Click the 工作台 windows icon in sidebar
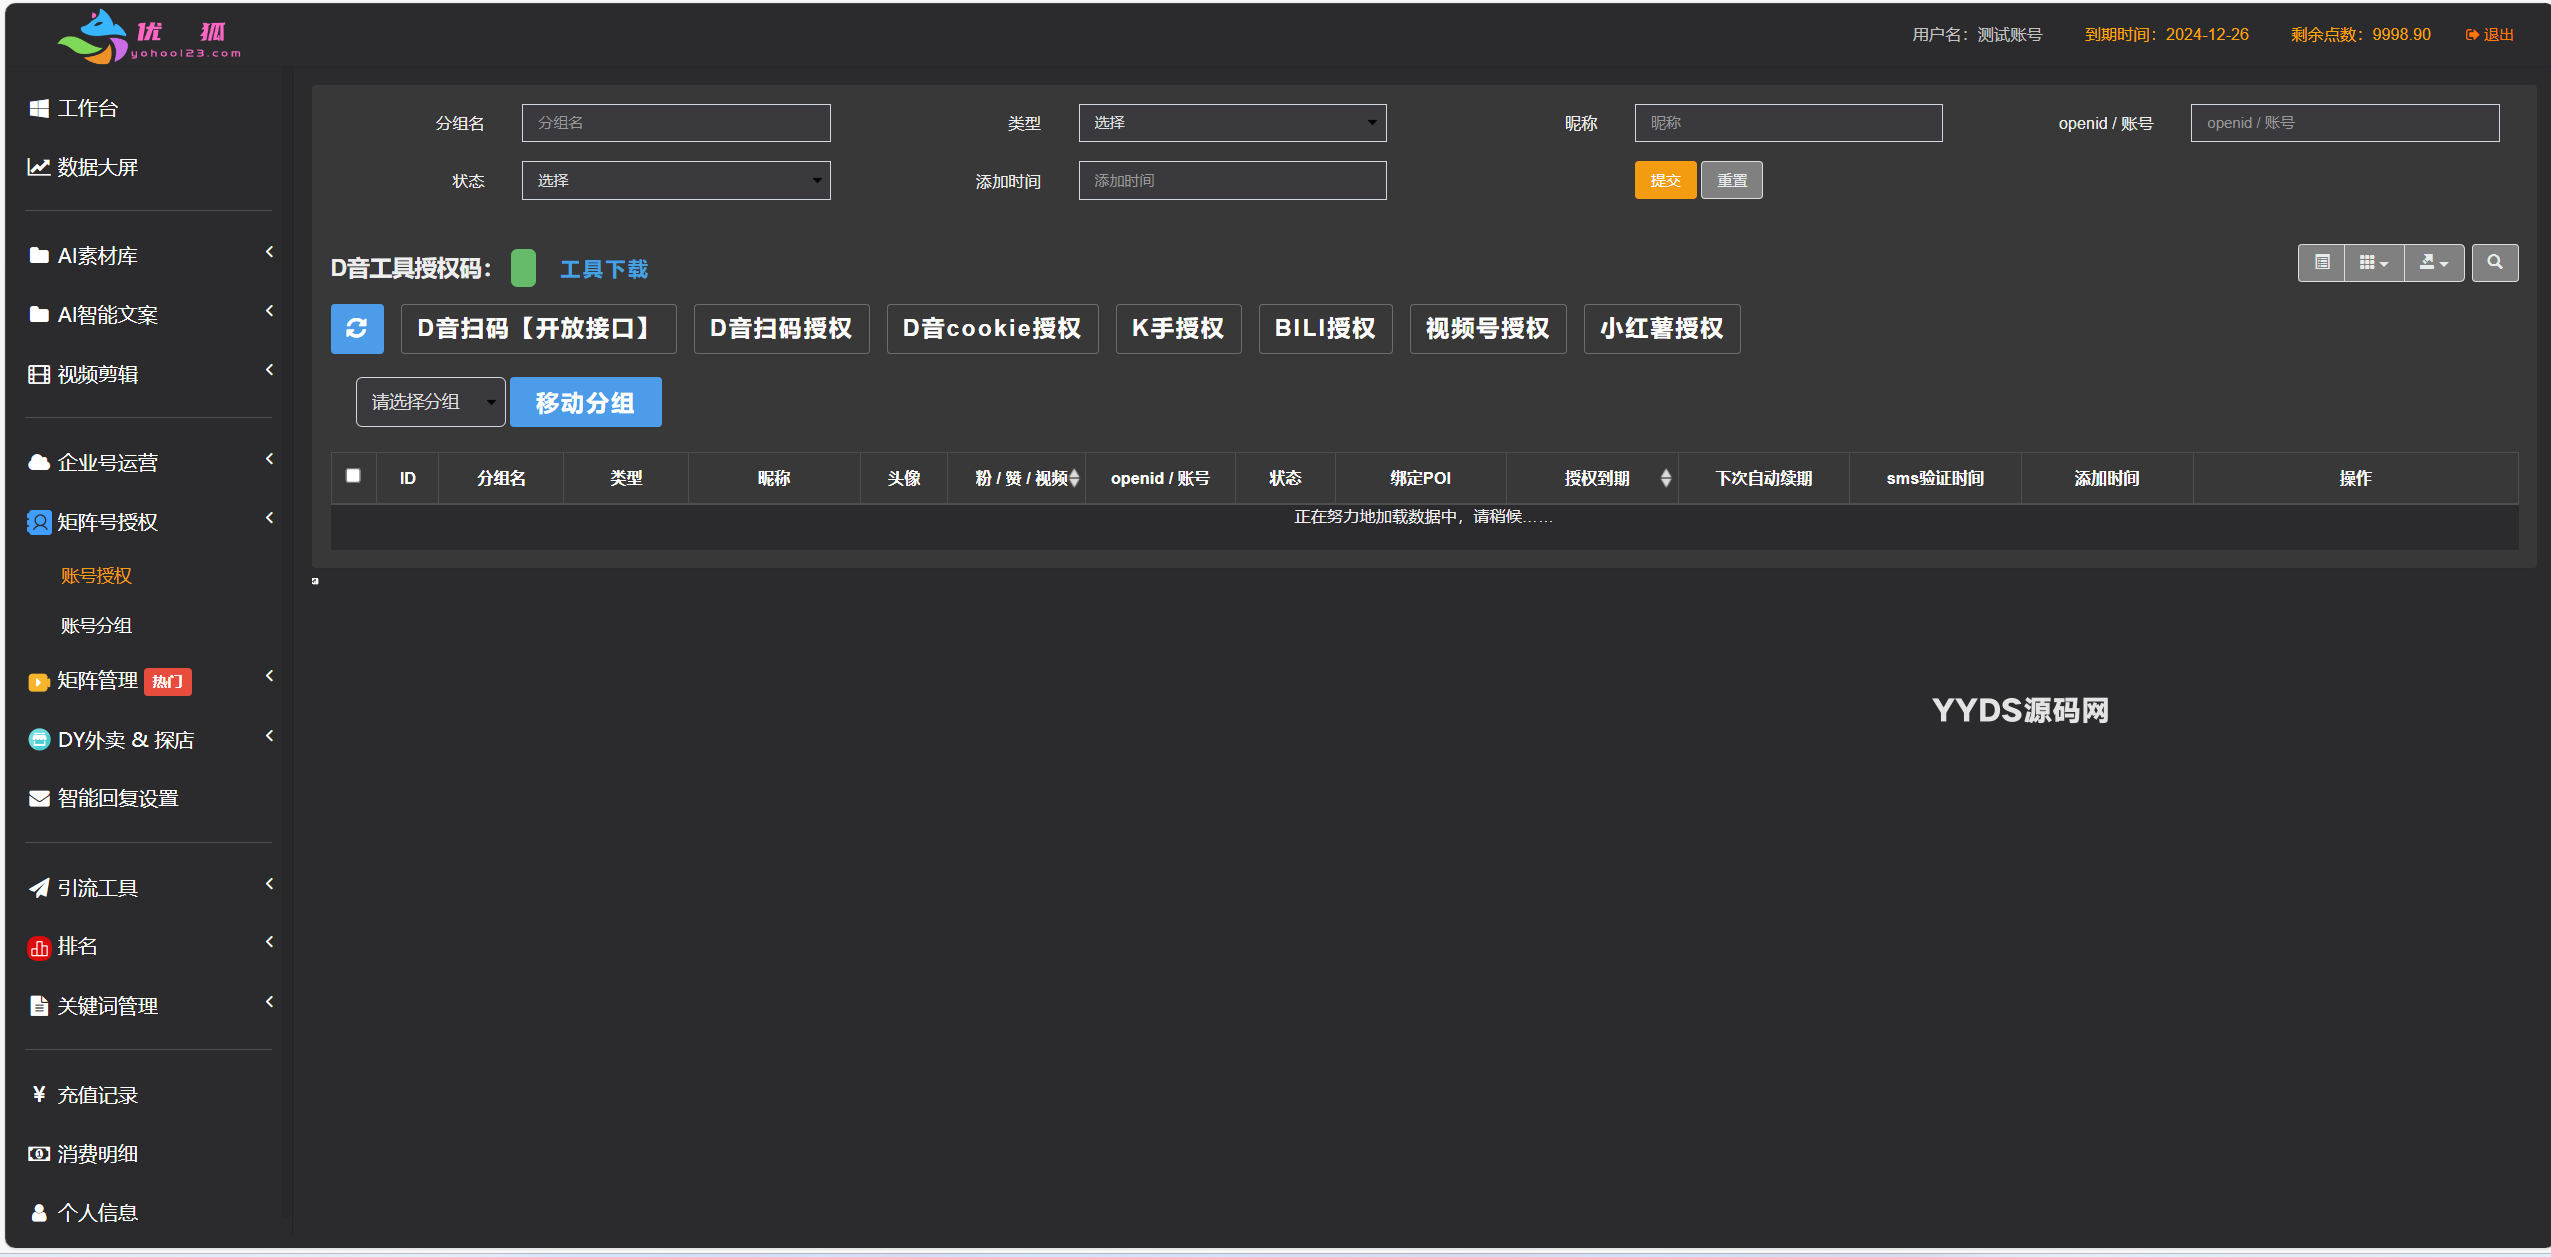2551x1257 pixels. pyautogui.click(x=39, y=108)
